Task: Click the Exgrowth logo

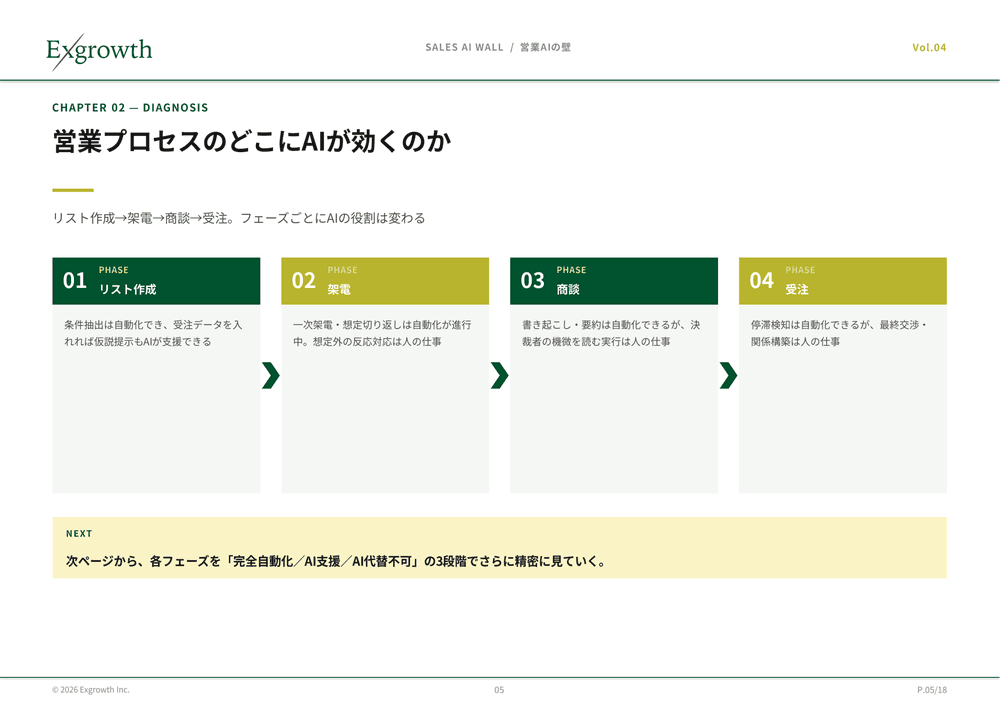Action: 99,51
